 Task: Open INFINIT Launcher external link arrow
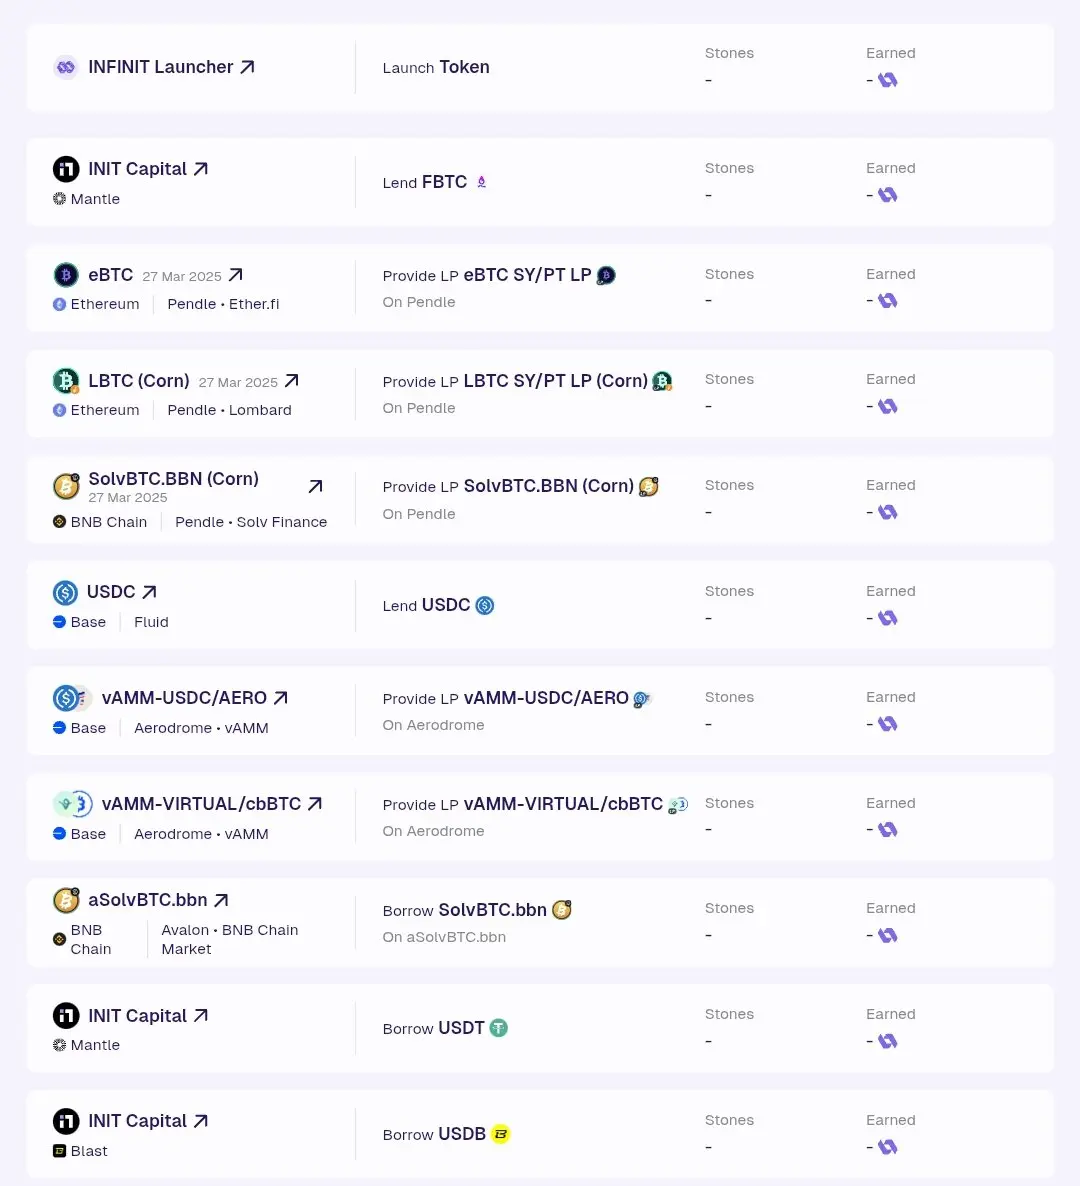click(247, 67)
